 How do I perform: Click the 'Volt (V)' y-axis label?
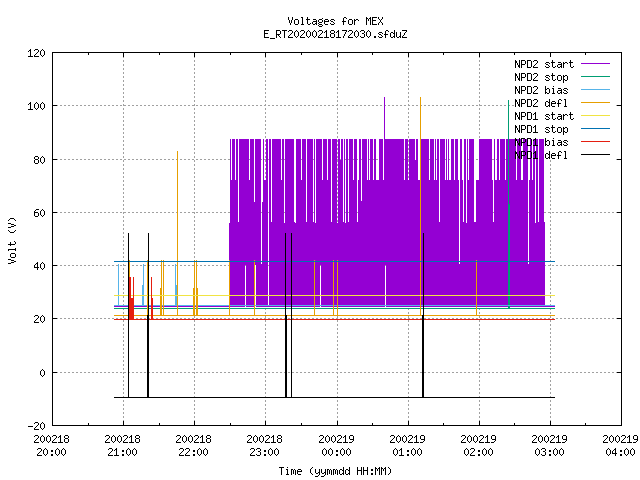(x=12, y=240)
